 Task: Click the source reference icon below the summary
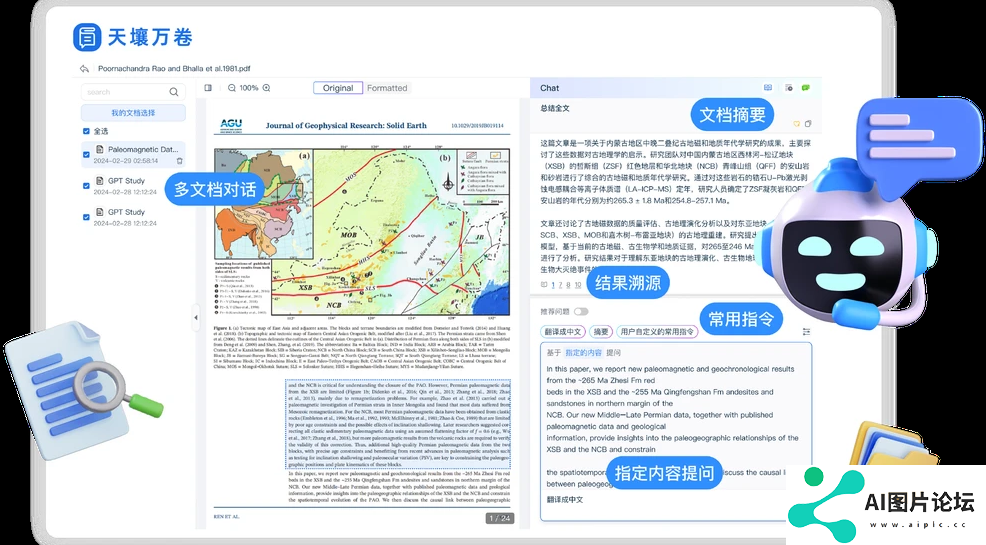point(544,285)
